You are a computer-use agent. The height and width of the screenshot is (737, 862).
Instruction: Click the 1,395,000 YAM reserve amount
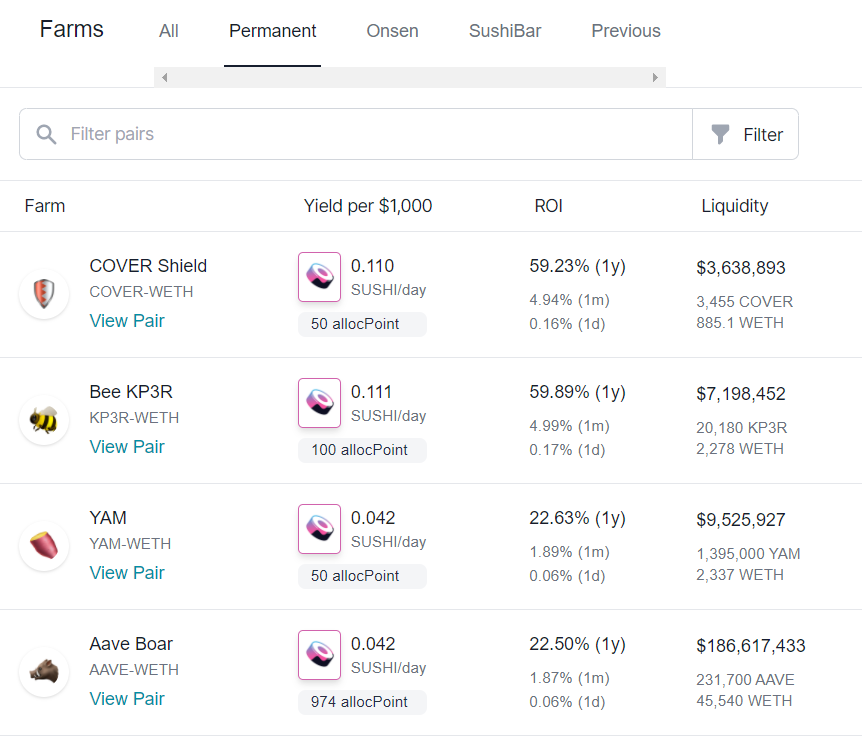748,553
